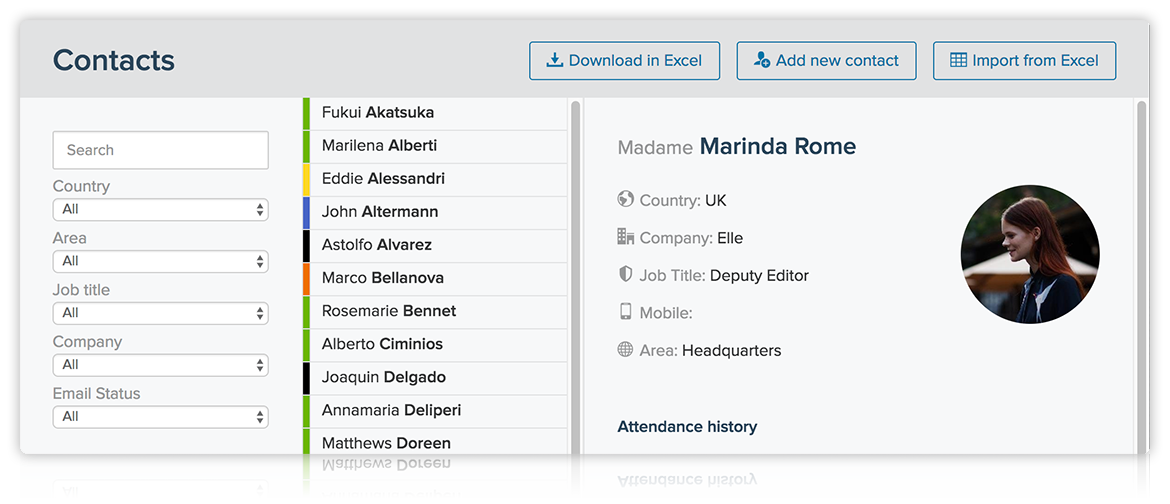Open the Company filter dropdown
Viewport: 1170px width, 504px height.
tap(160, 365)
